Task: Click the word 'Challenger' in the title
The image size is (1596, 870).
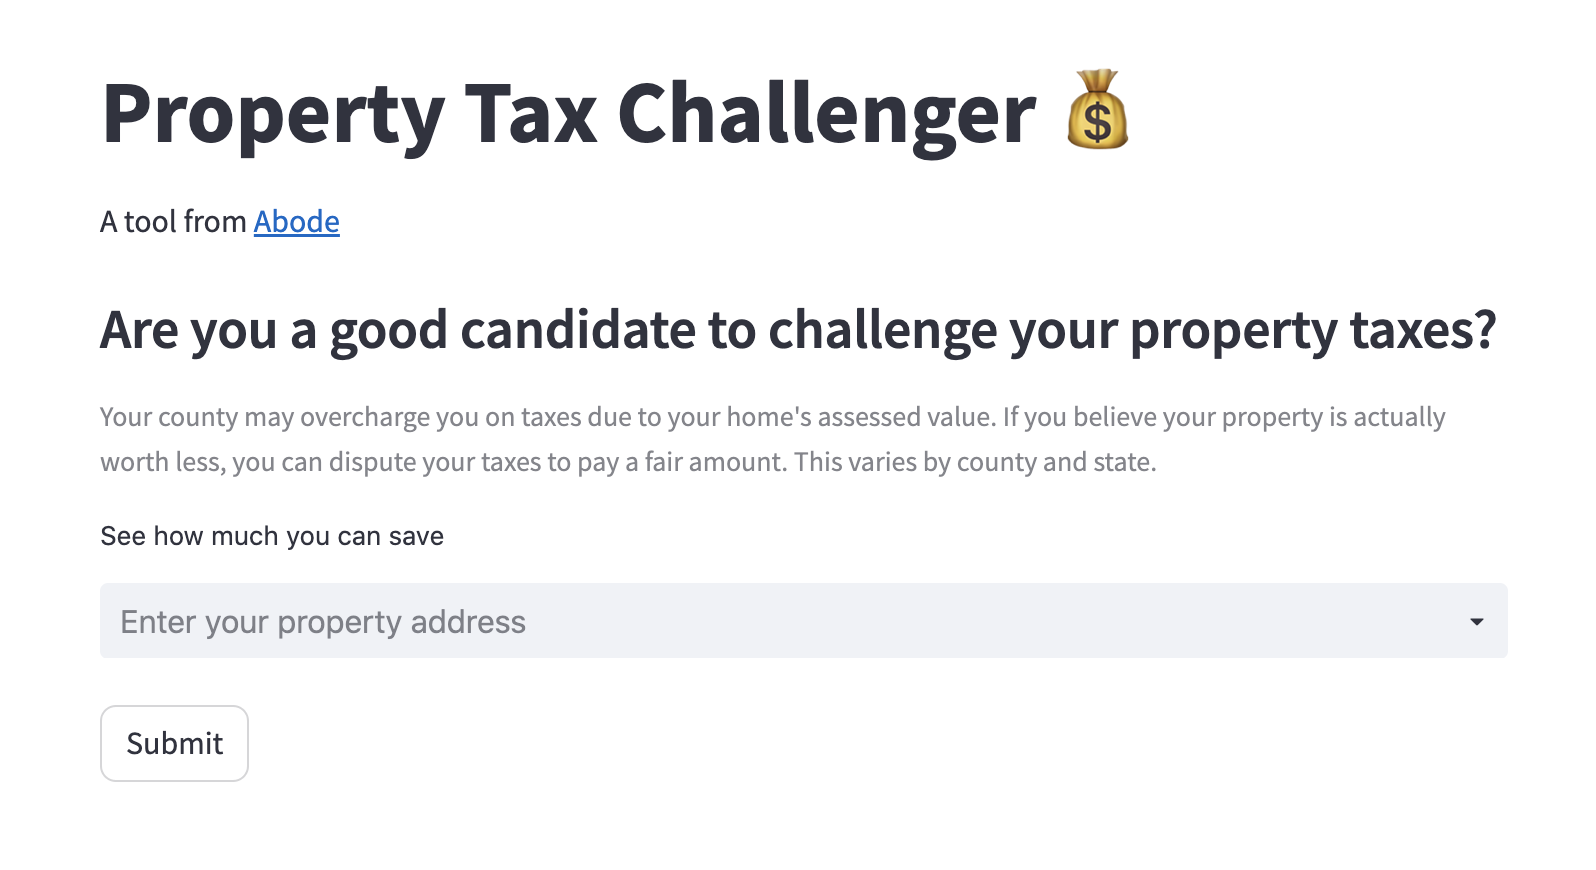Action: click(826, 115)
